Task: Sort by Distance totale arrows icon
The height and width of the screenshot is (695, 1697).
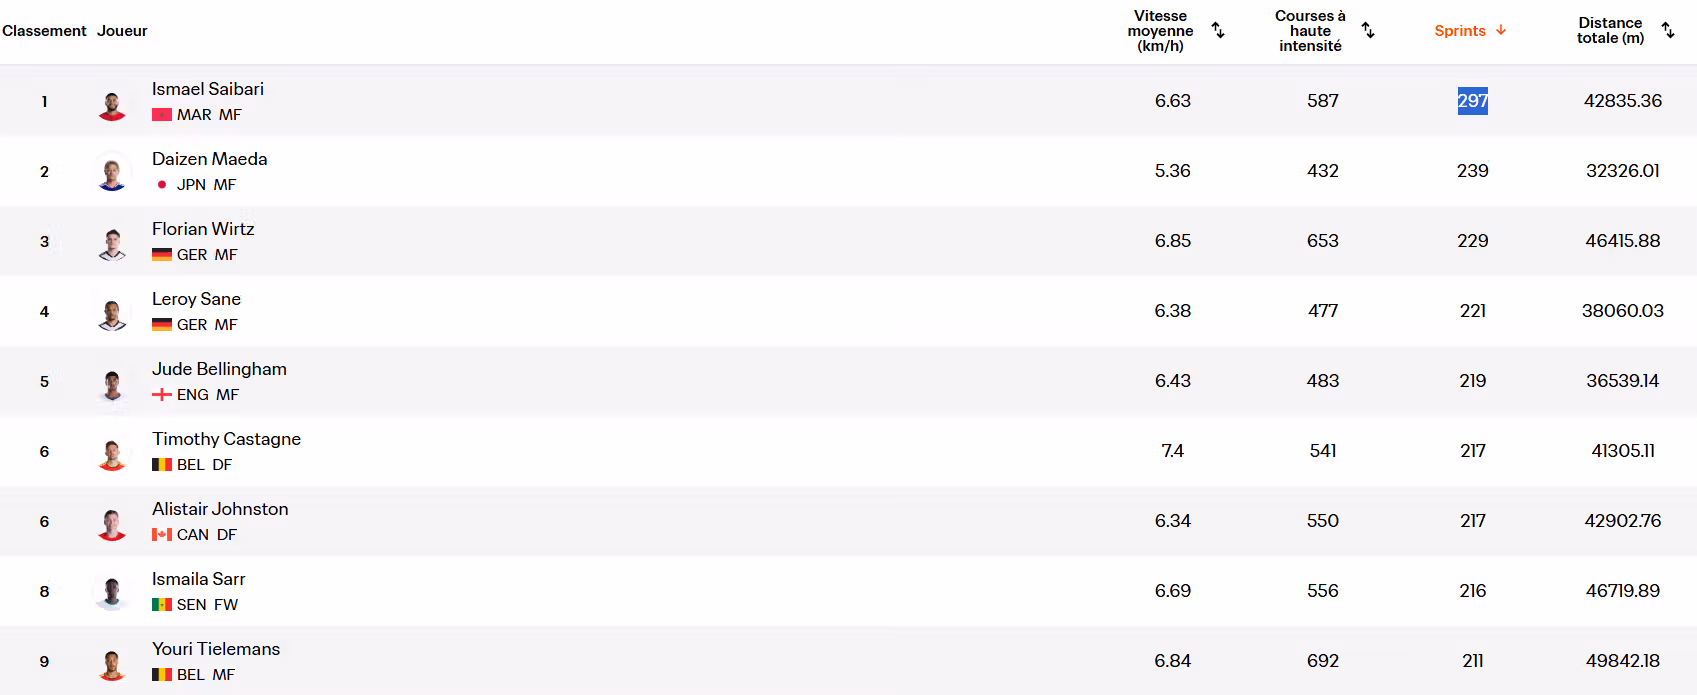Action: tap(1668, 30)
